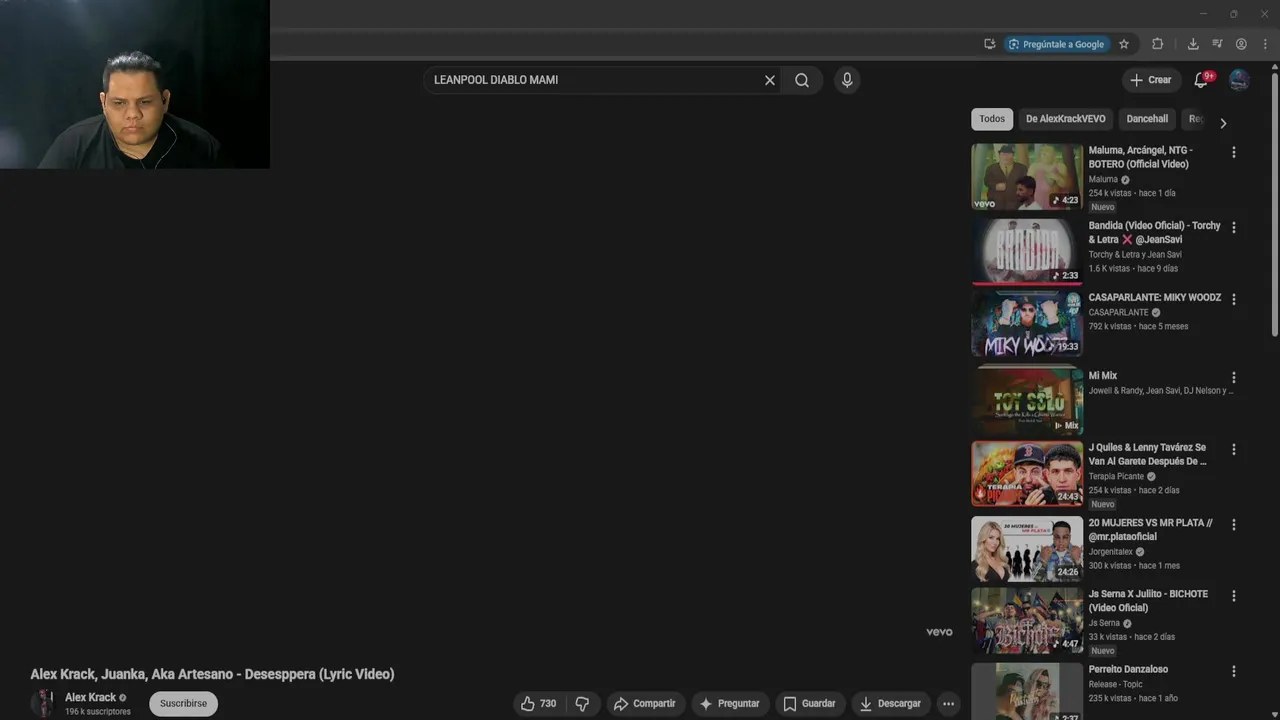Click the Maluma channel name
This screenshot has width=1280, height=720.
(x=1103, y=180)
